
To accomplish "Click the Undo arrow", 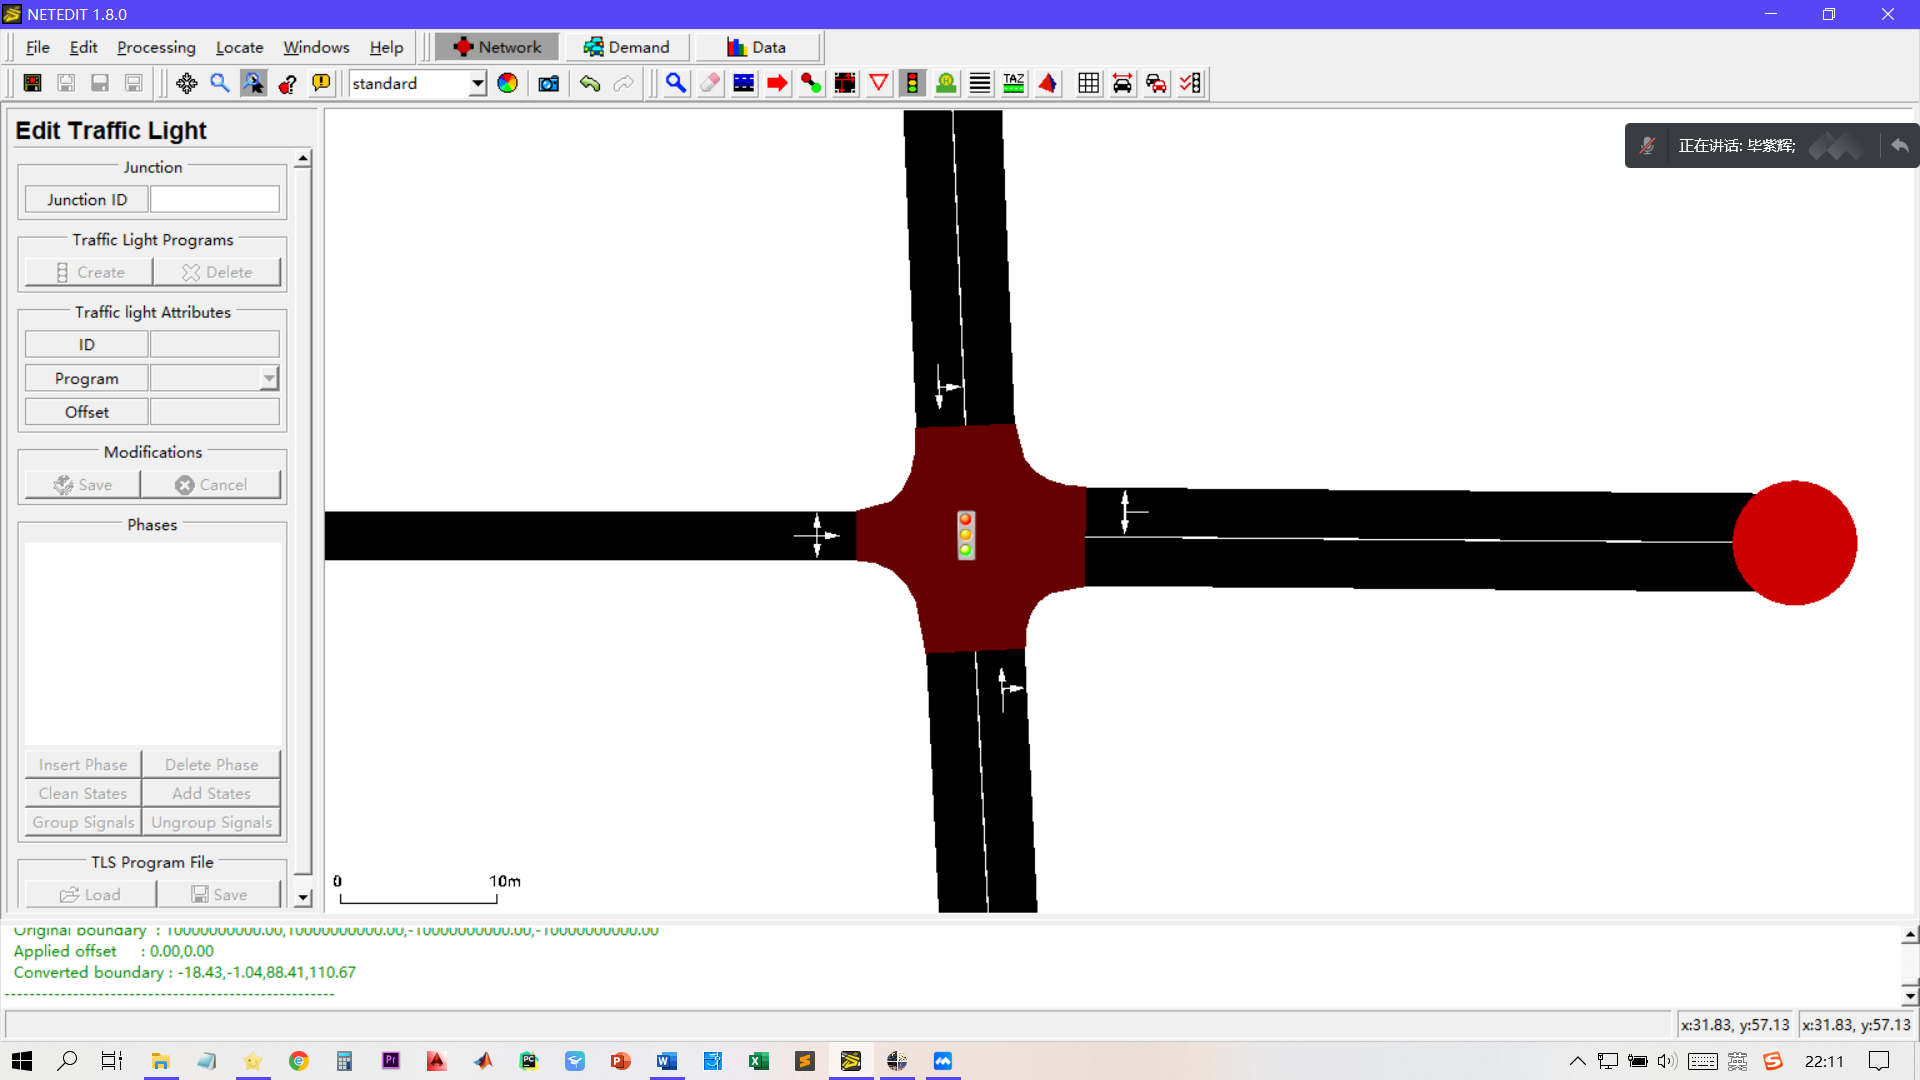I will coord(590,83).
